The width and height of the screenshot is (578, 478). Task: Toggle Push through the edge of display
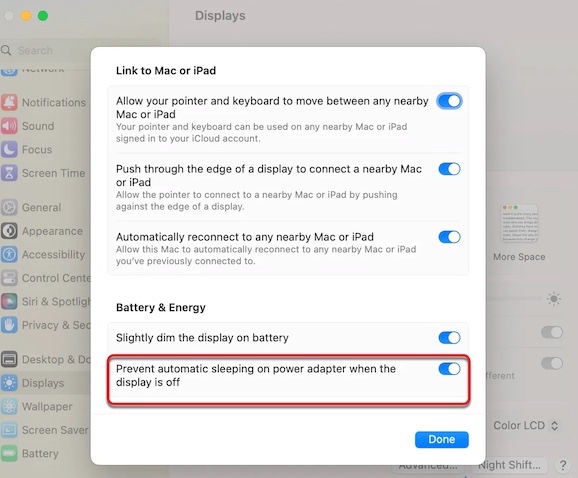tap(449, 169)
